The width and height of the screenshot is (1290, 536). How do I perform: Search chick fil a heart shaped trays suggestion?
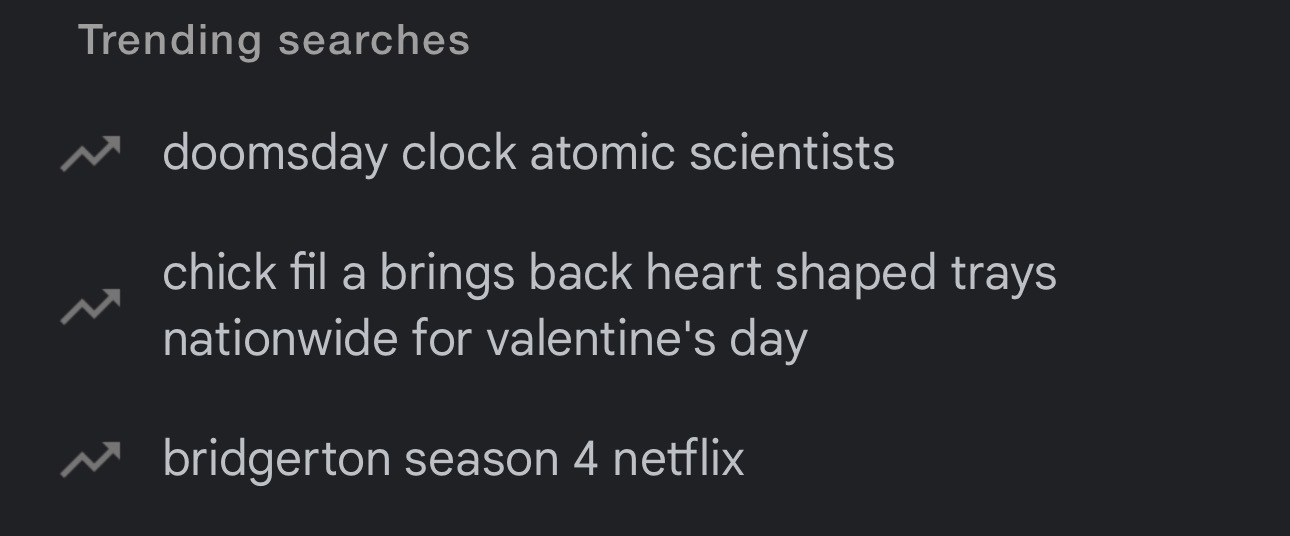click(608, 305)
